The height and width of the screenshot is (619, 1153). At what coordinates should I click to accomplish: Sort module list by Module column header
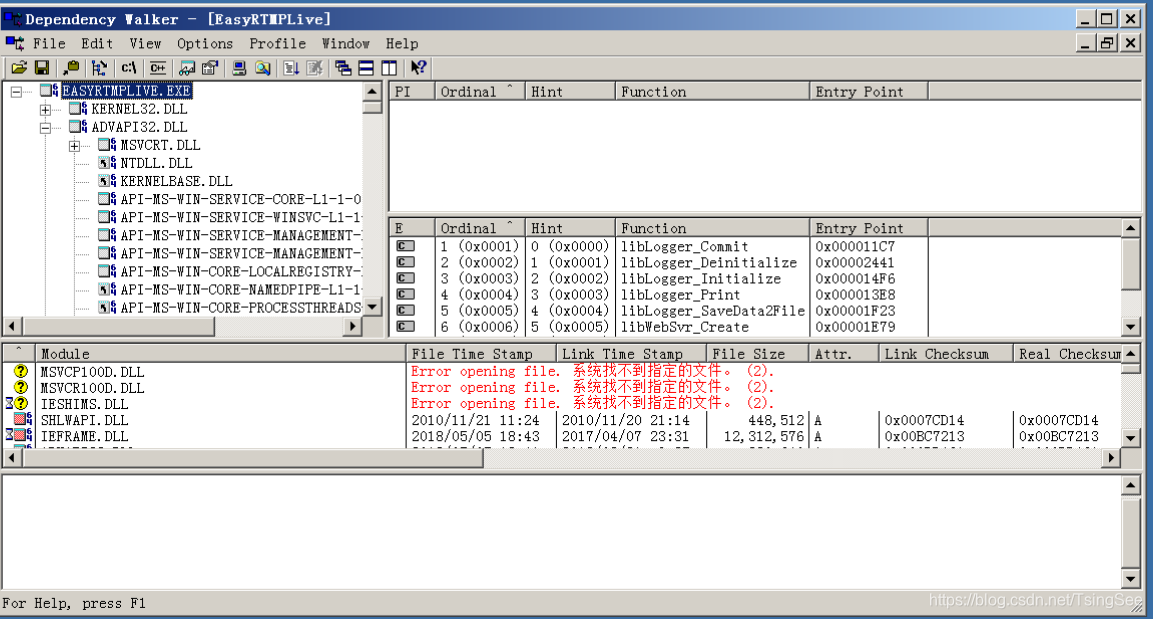coord(220,354)
